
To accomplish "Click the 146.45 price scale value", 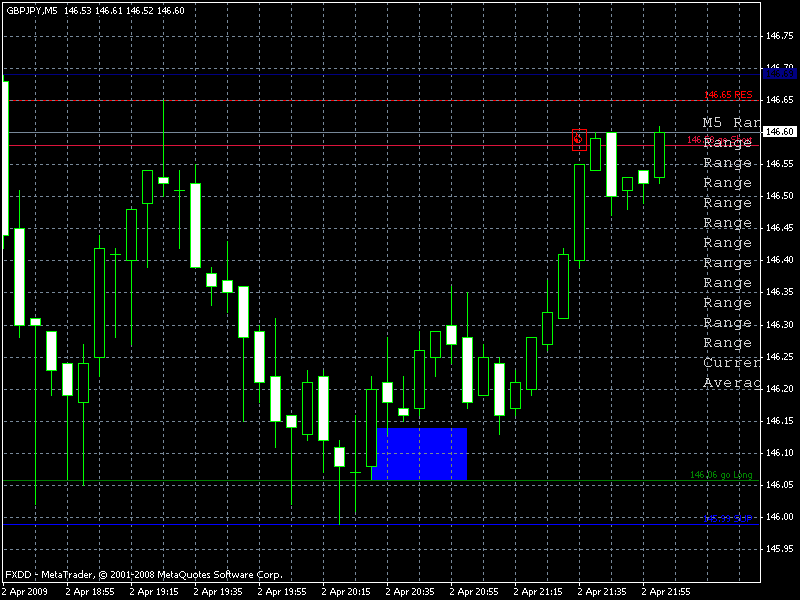I will tap(780, 228).
